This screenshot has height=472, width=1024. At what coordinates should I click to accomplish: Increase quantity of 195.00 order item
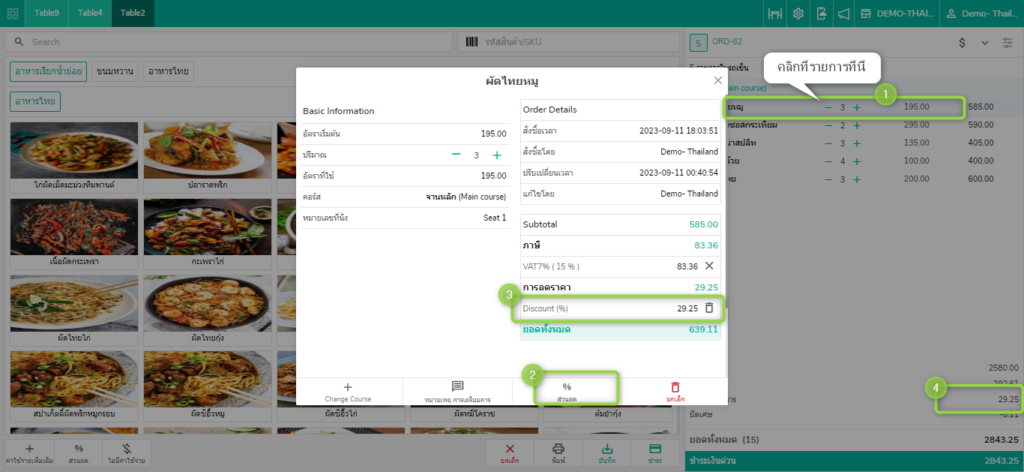[857, 107]
